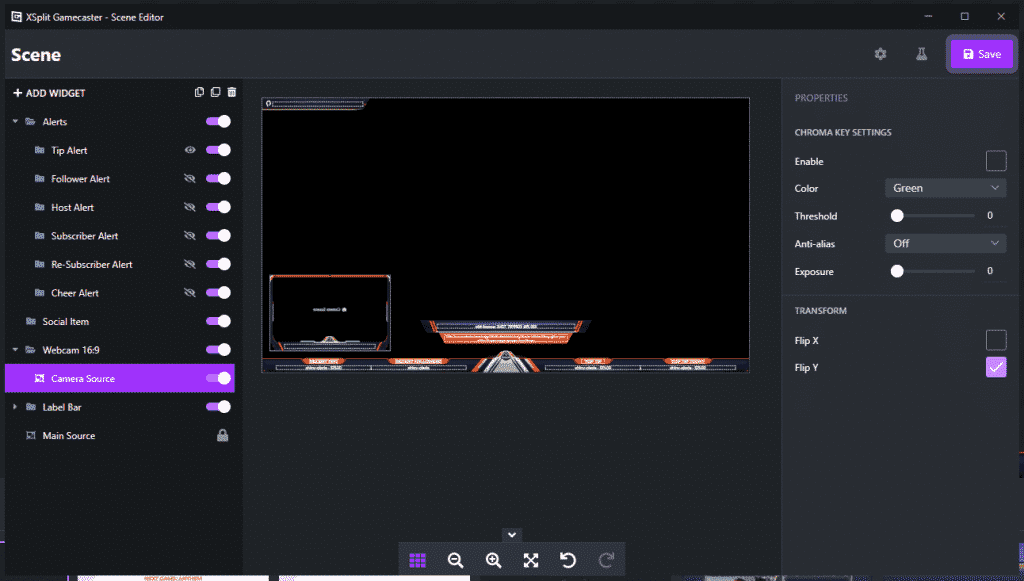Turn off the Social Item toggle
1024x581 pixels.
pos(218,322)
